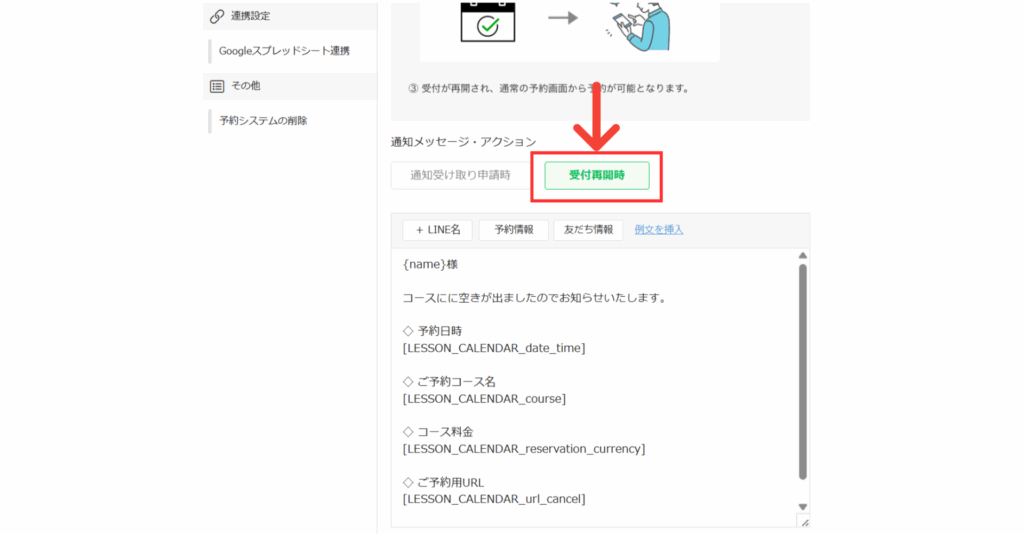Click the 例文を挿入 link
1024x534 pixels.
pos(659,230)
